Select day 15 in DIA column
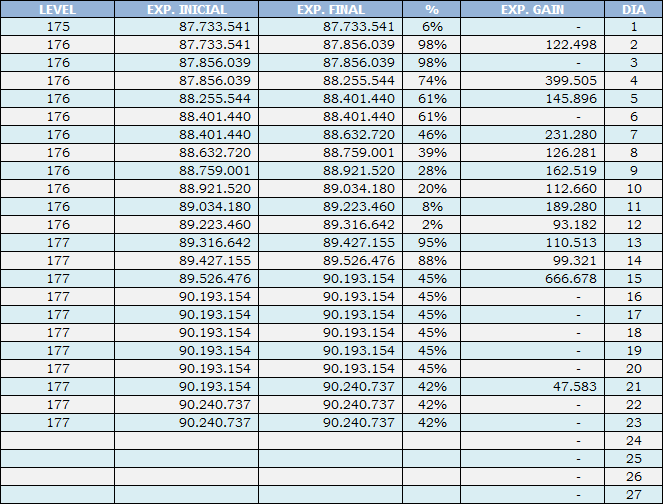The width and height of the screenshot is (663, 504). [x=633, y=279]
